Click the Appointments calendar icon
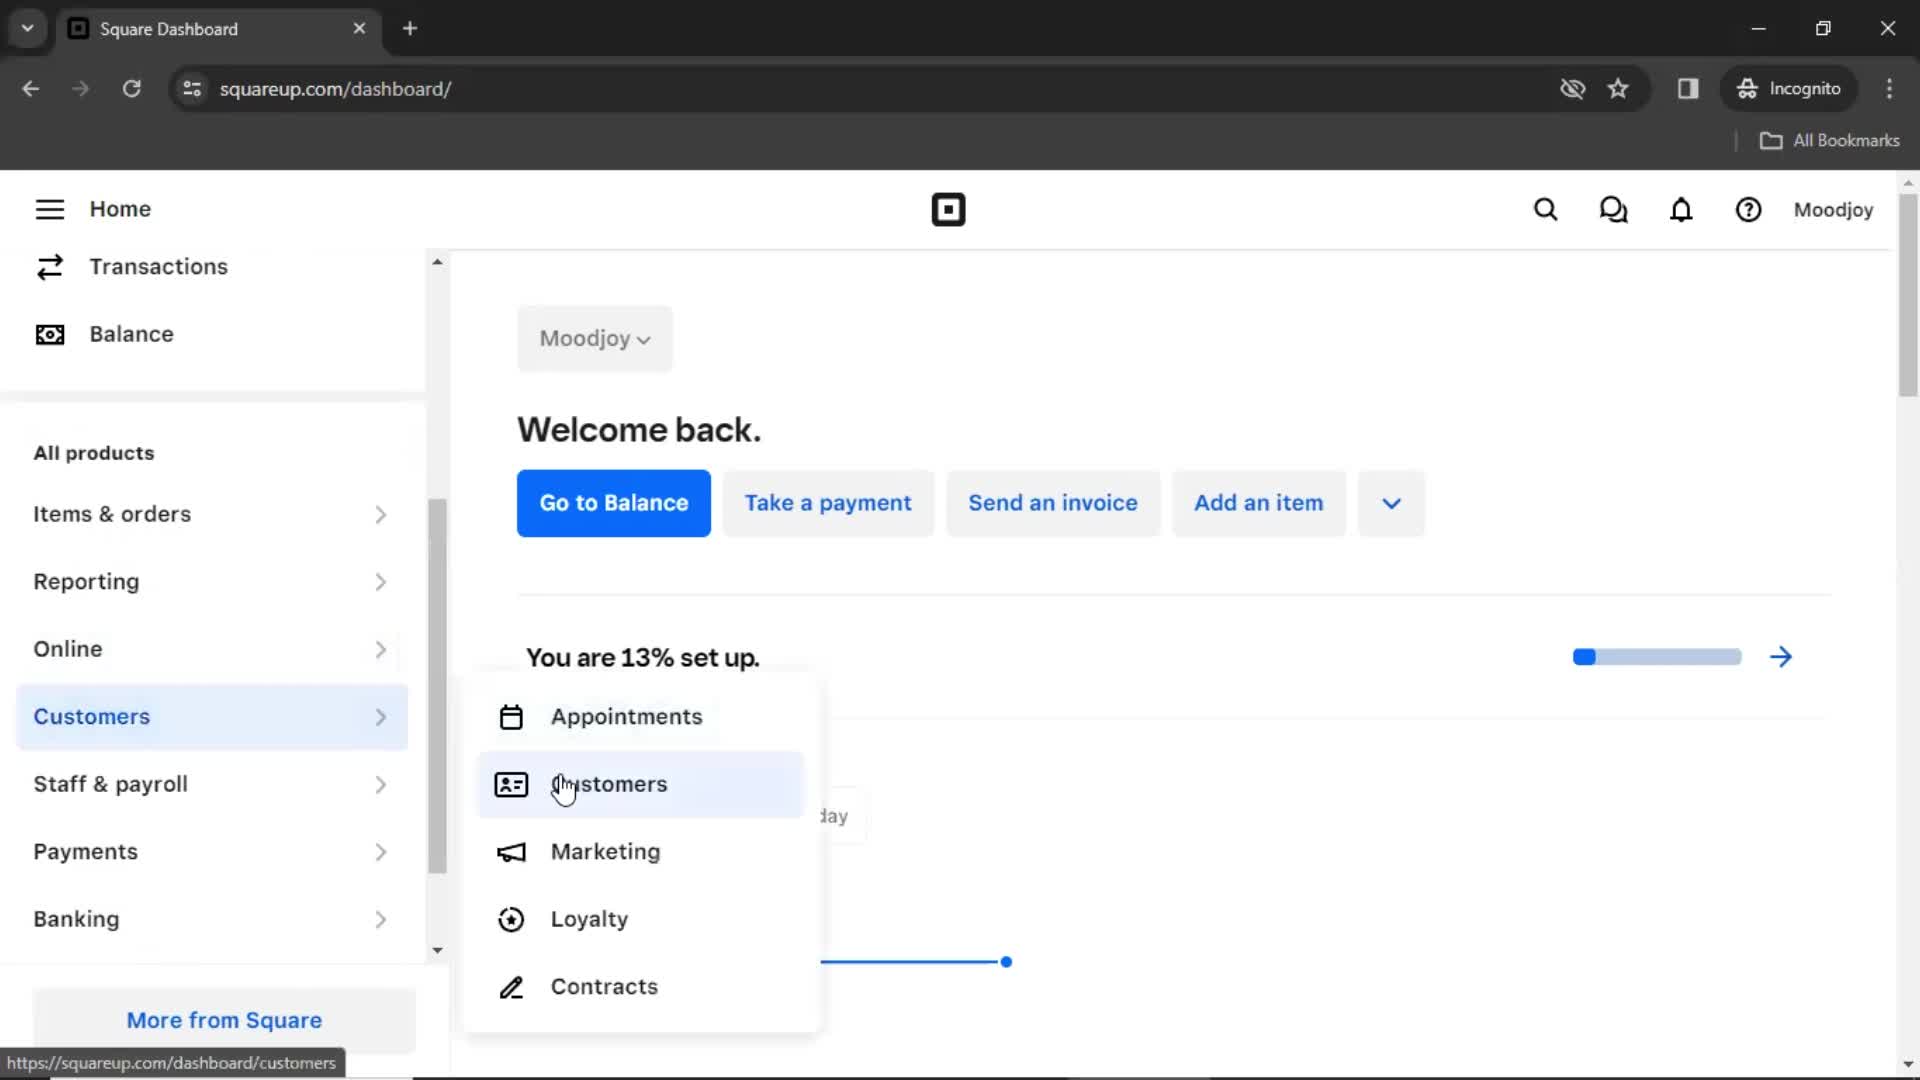1920x1080 pixels. [511, 717]
